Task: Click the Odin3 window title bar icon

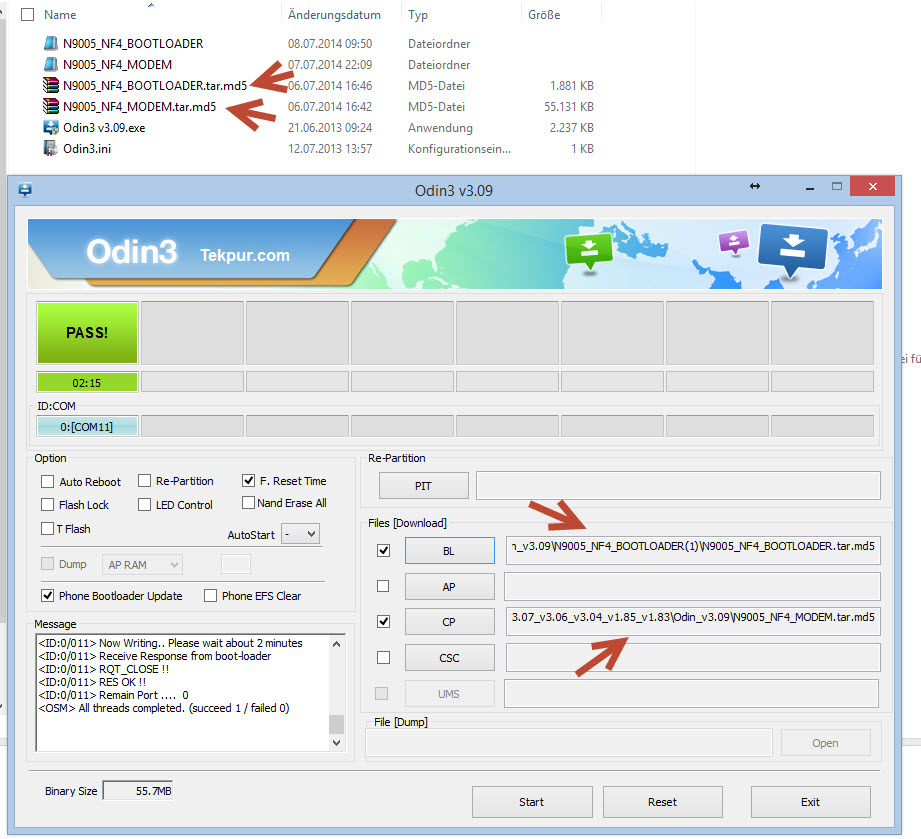Action: tap(25, 190)
